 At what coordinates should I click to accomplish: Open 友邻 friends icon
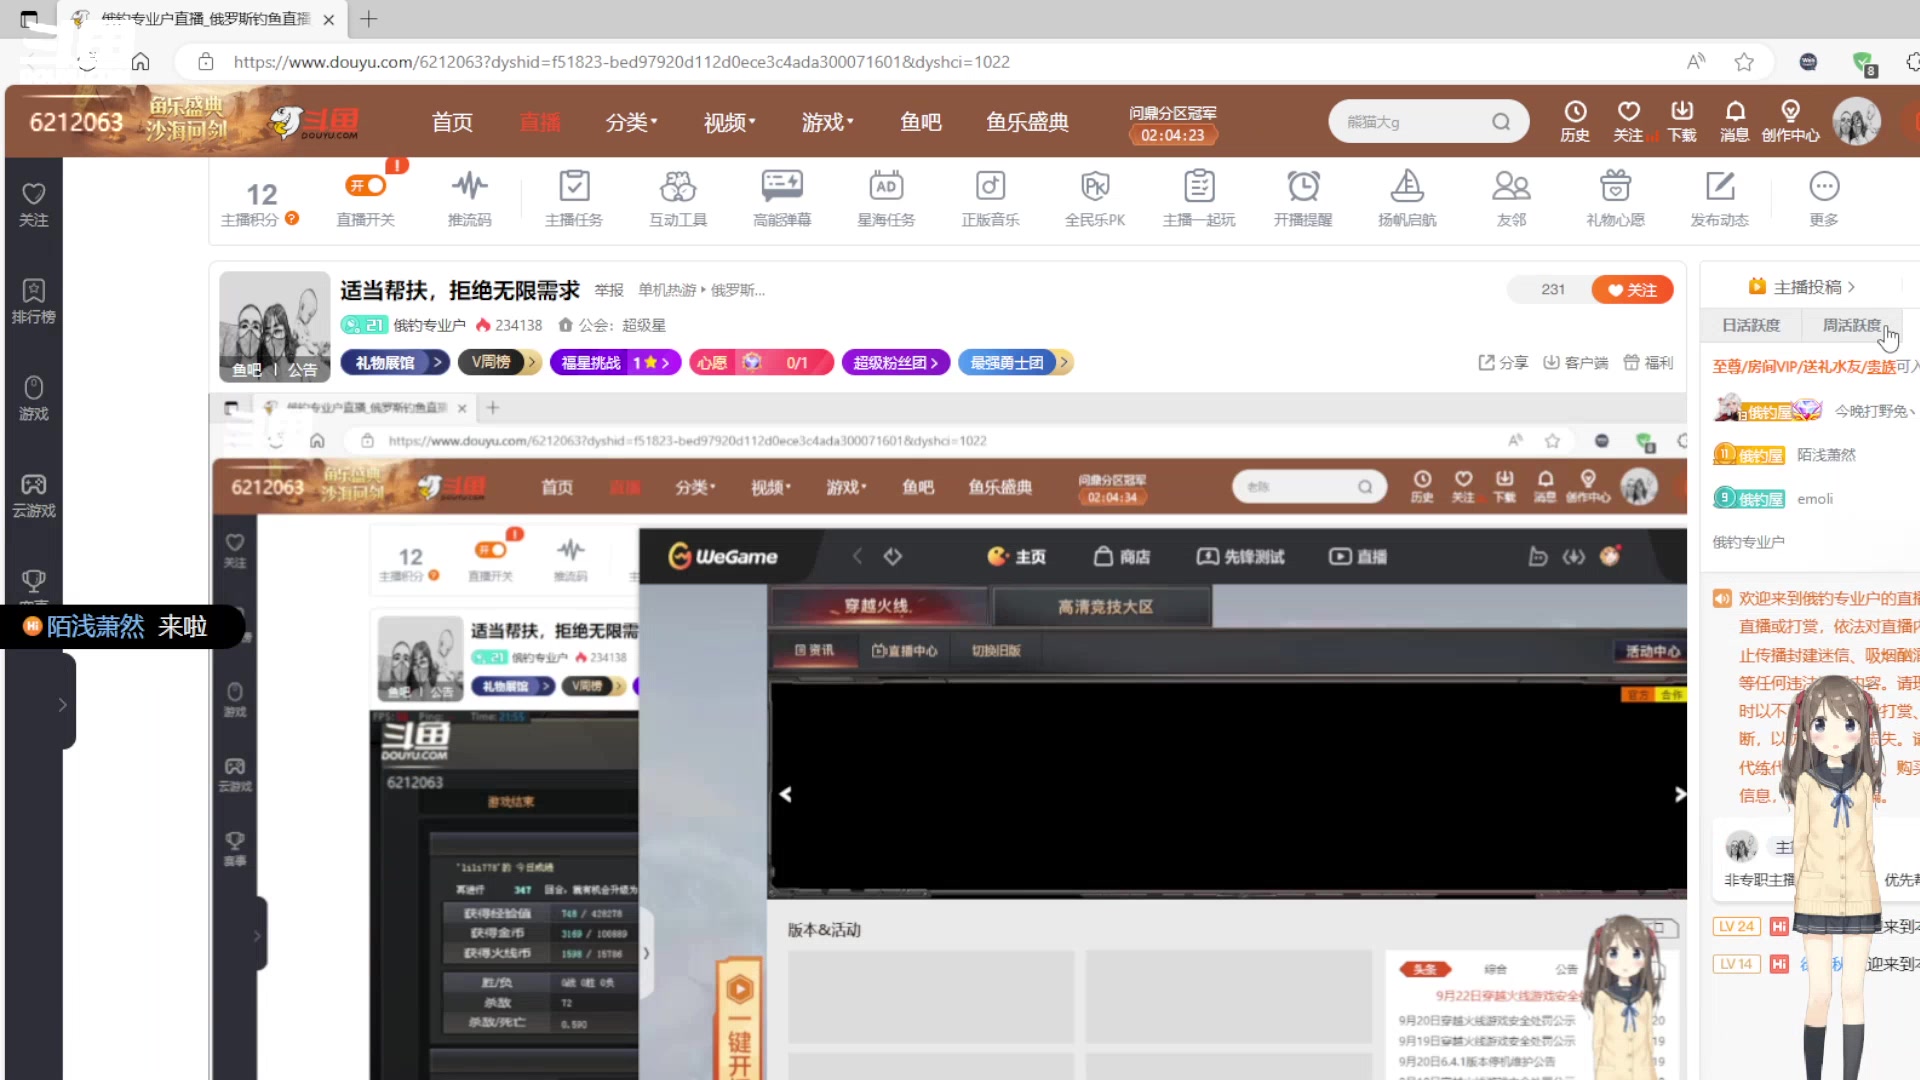1511,199
